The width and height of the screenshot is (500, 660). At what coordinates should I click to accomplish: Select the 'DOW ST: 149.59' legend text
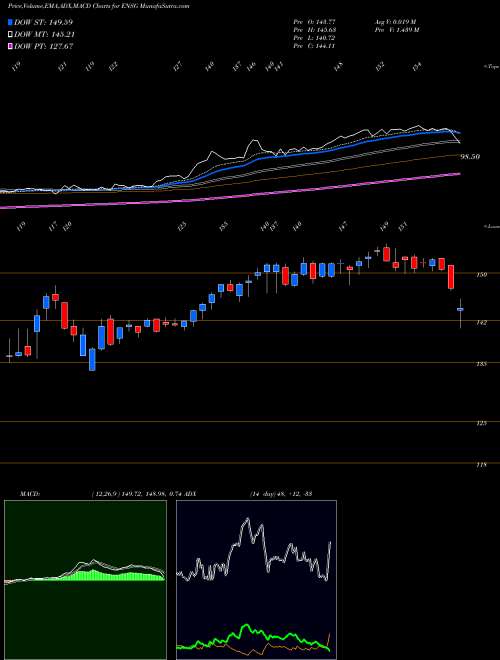(44, 22)
